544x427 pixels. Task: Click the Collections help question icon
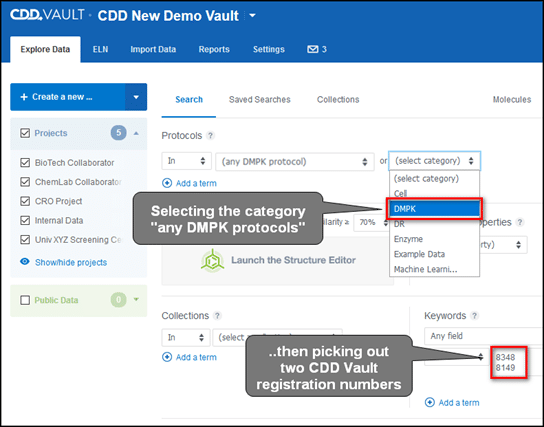[x=217, y=316]
